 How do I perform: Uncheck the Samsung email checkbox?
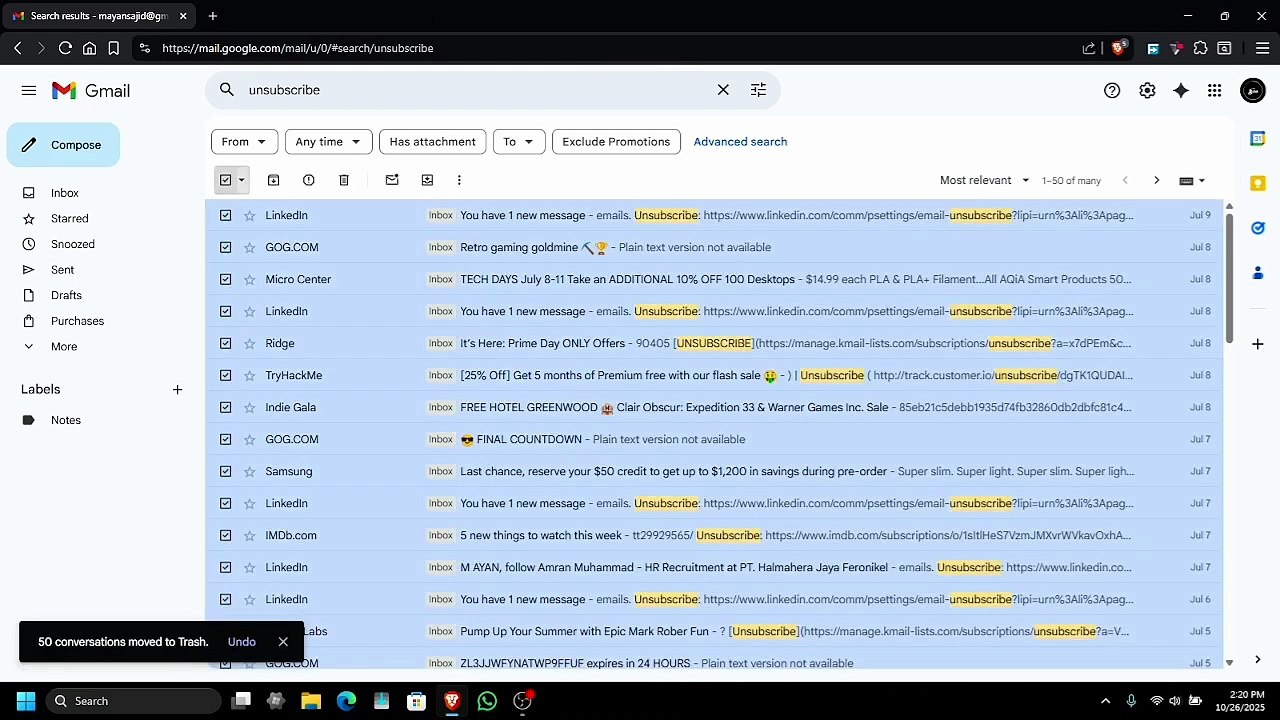tap(225, 471)
